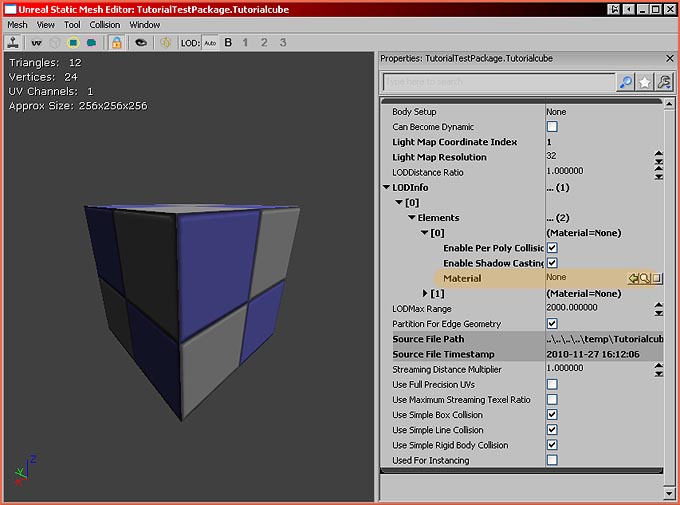680x505 pixels.
Task: Click the Body Setup None value
Action: pos(556,111)
